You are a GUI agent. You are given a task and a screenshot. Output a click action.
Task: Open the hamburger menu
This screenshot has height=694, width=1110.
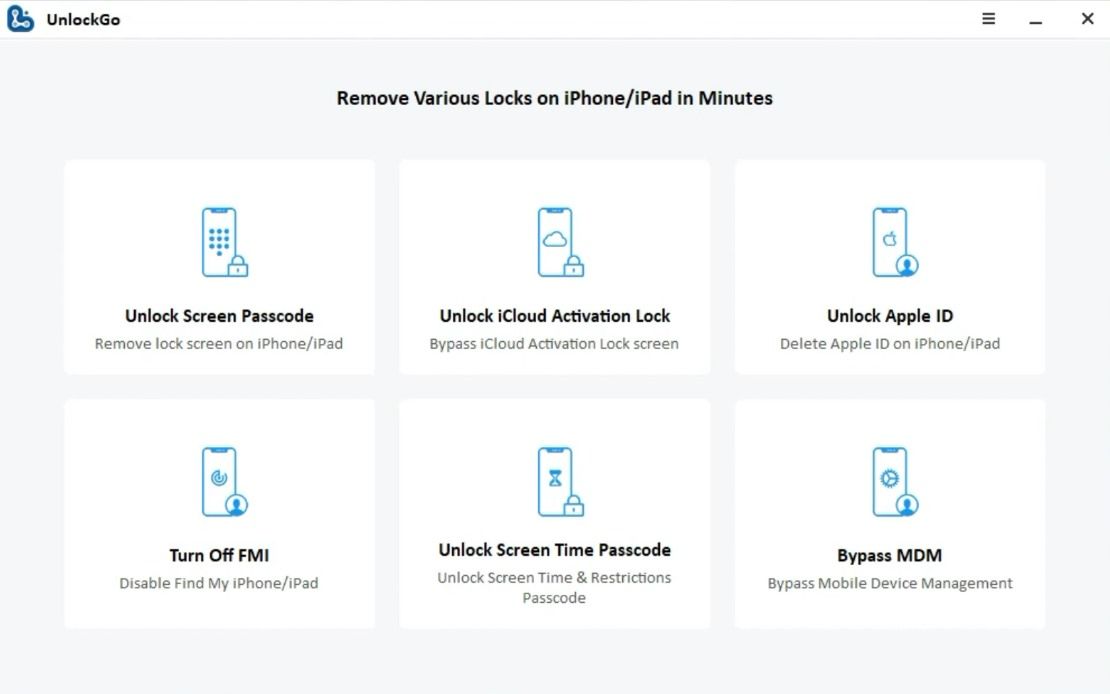[988, 19]
